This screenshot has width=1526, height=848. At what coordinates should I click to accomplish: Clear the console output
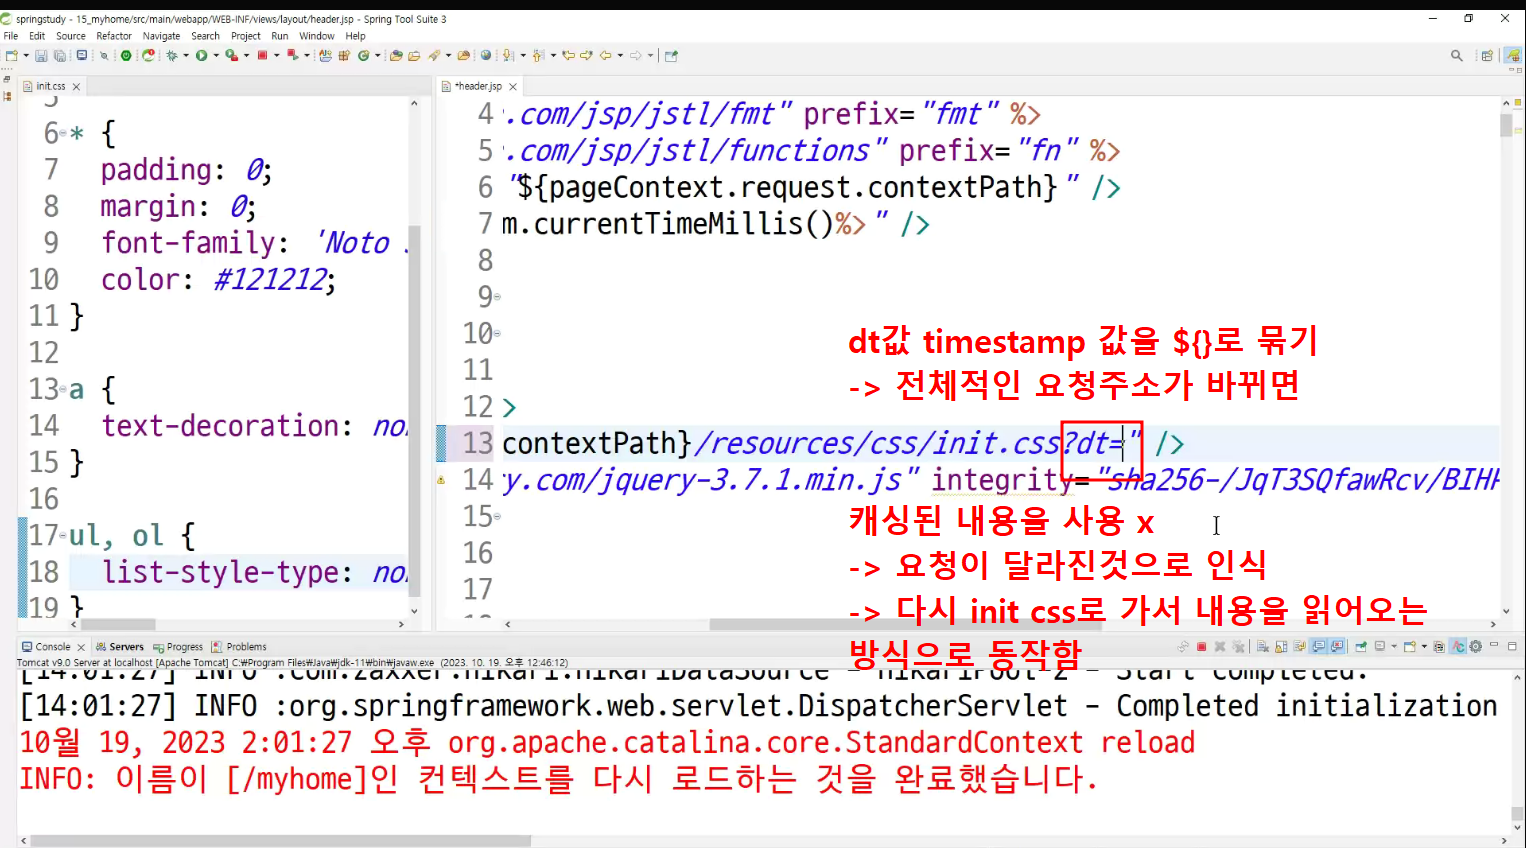point(1263,647)
